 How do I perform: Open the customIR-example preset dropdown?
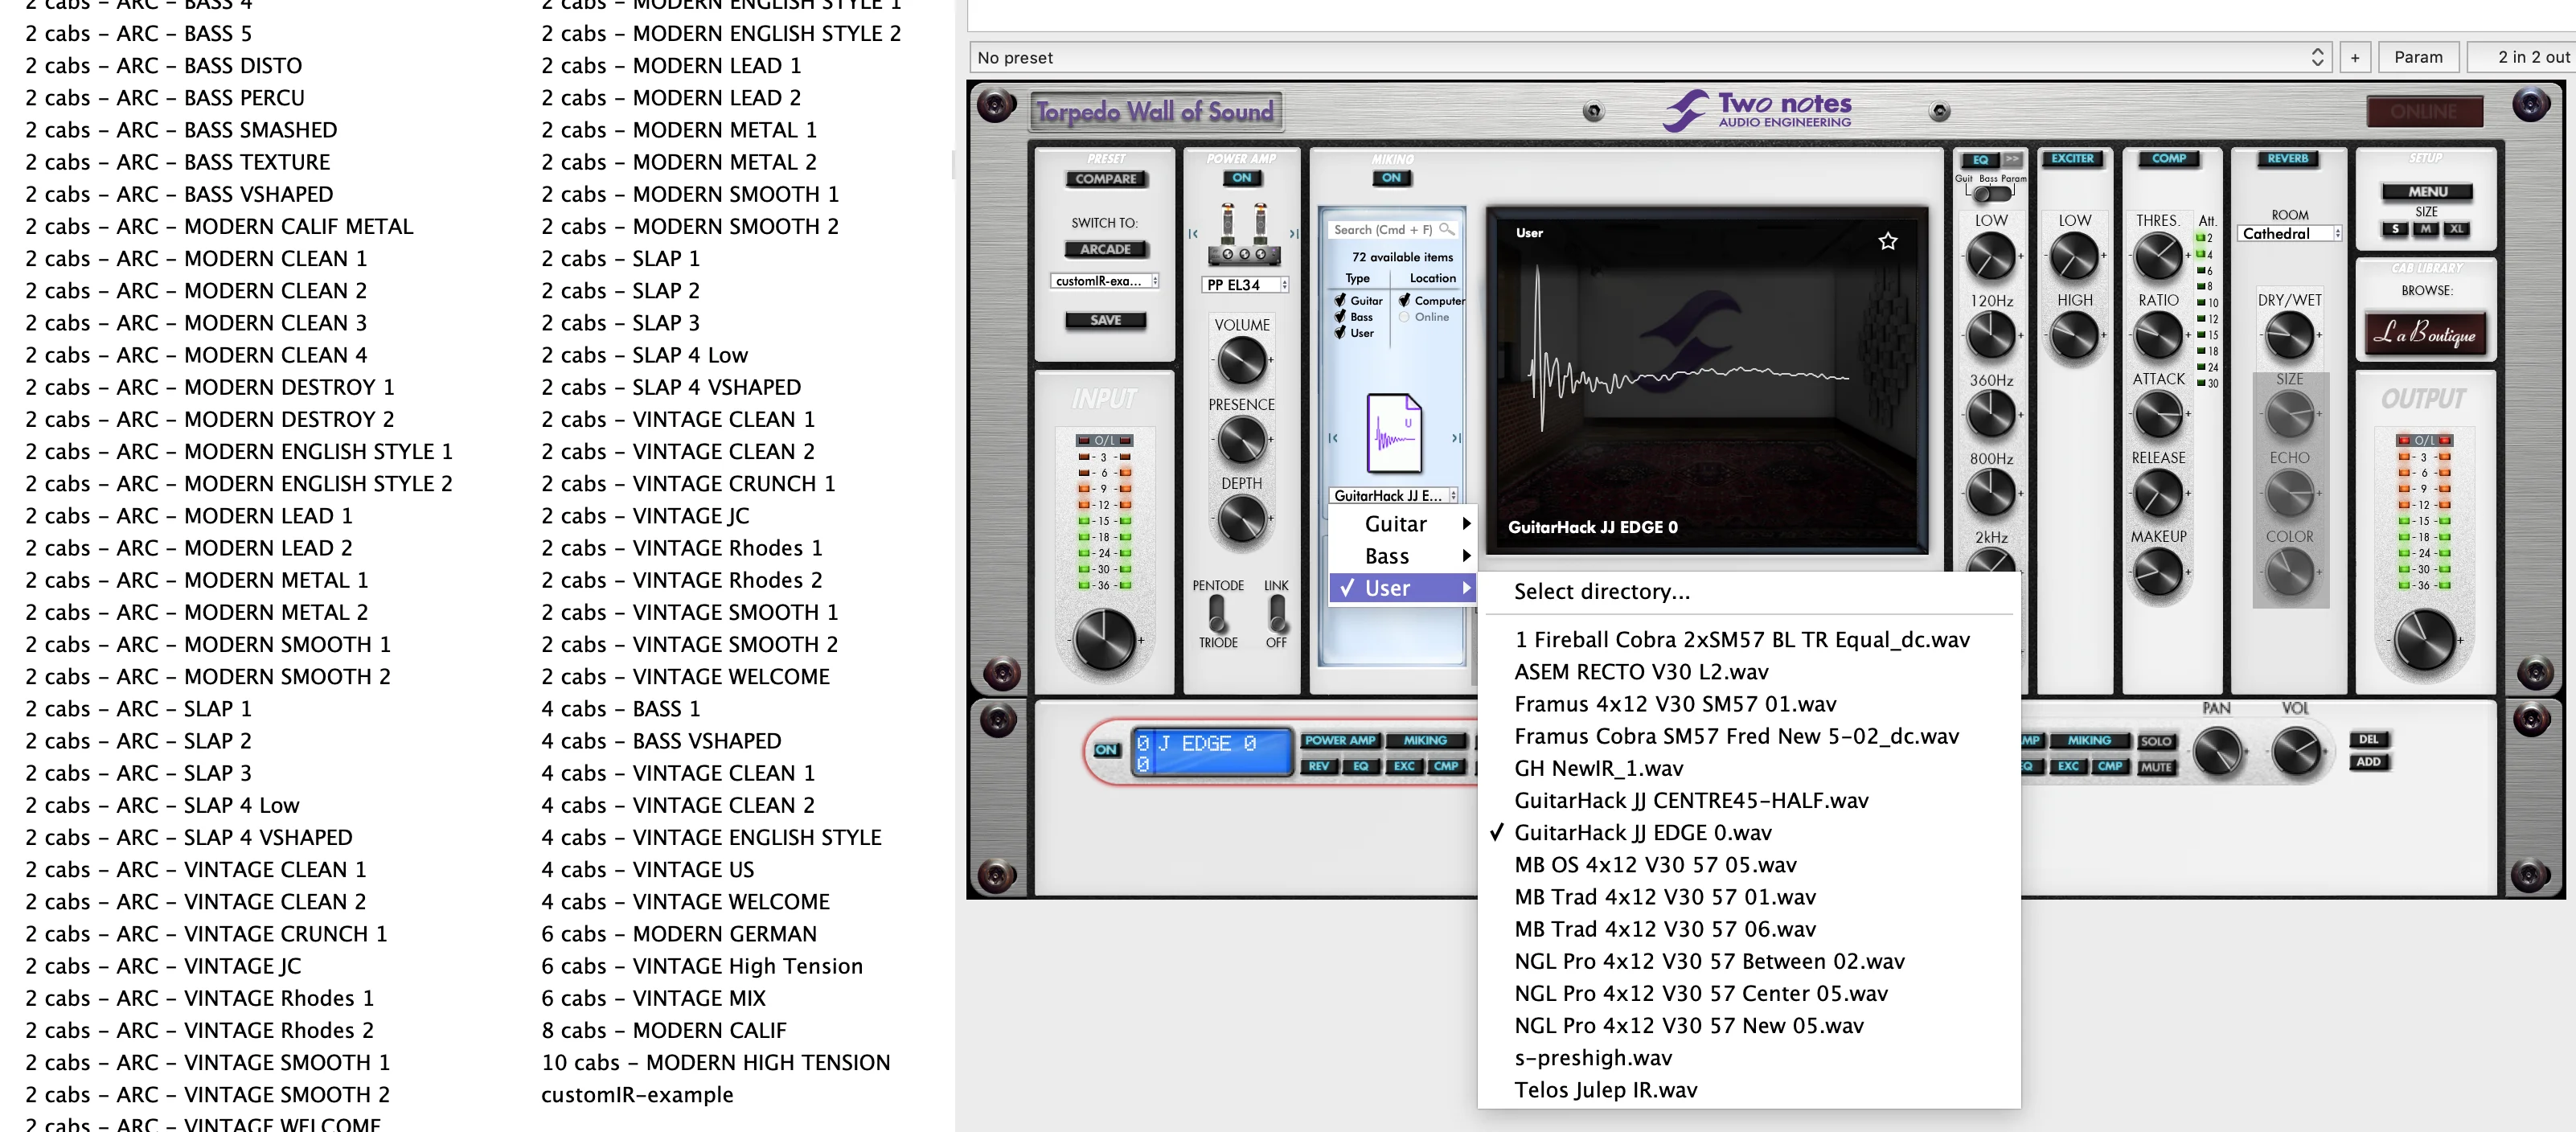click(1104, 281)
